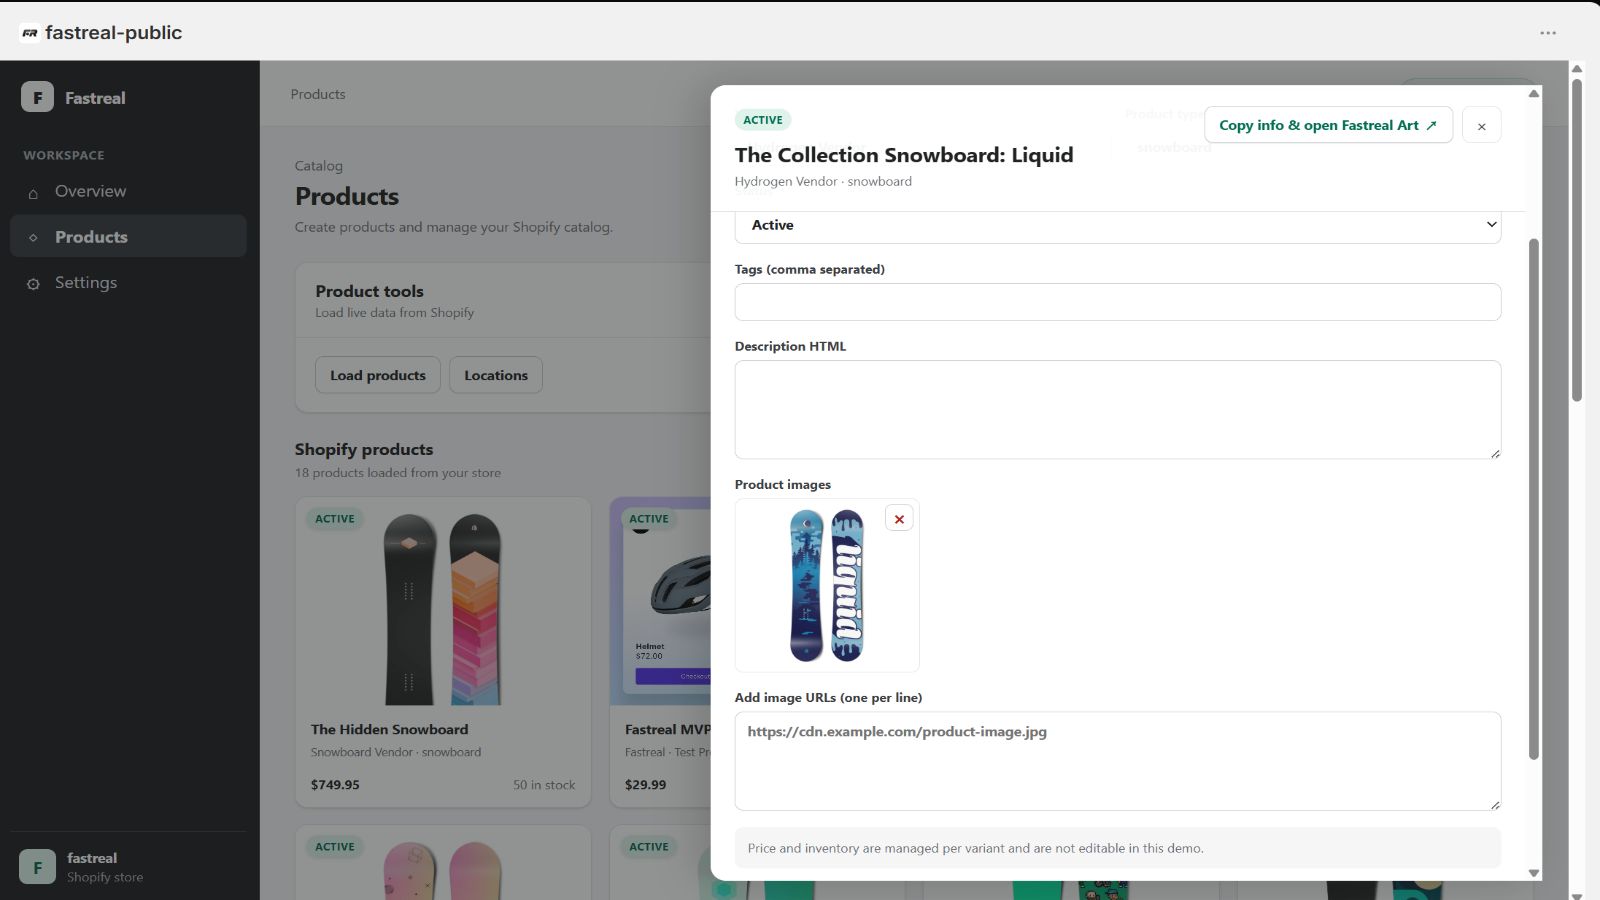Click the Settings gear icon

tap(33, 284)
